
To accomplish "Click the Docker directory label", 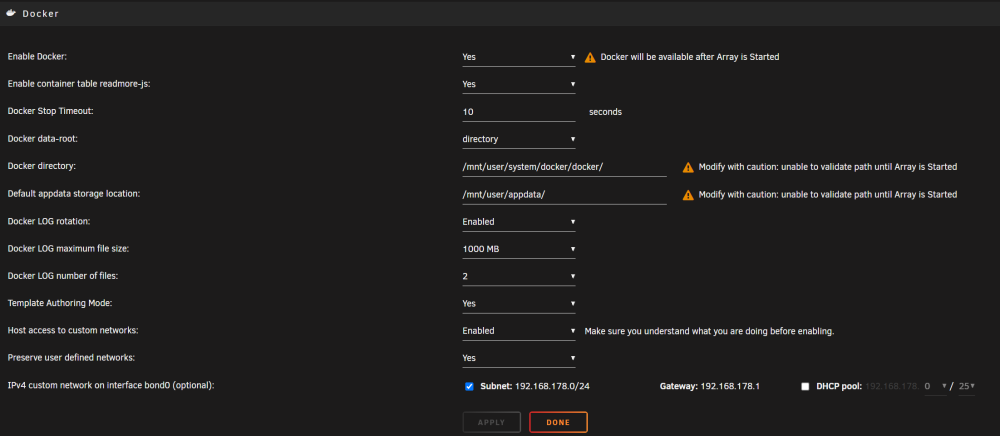I will point(41,166).
